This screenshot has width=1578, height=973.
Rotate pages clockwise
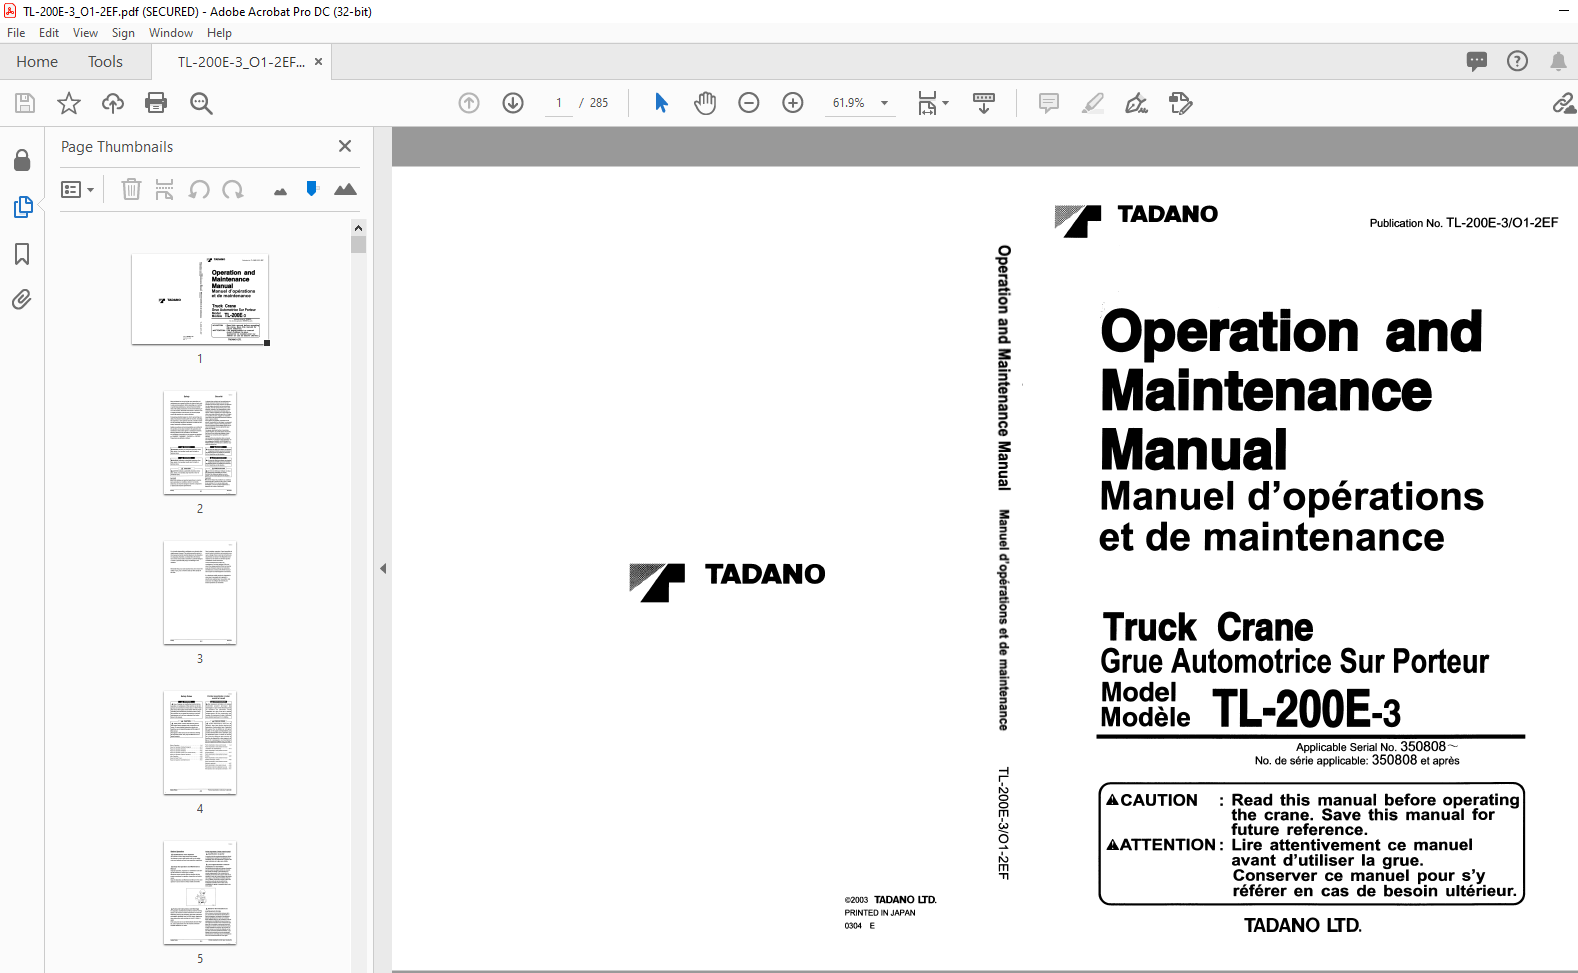coord(233,189)
